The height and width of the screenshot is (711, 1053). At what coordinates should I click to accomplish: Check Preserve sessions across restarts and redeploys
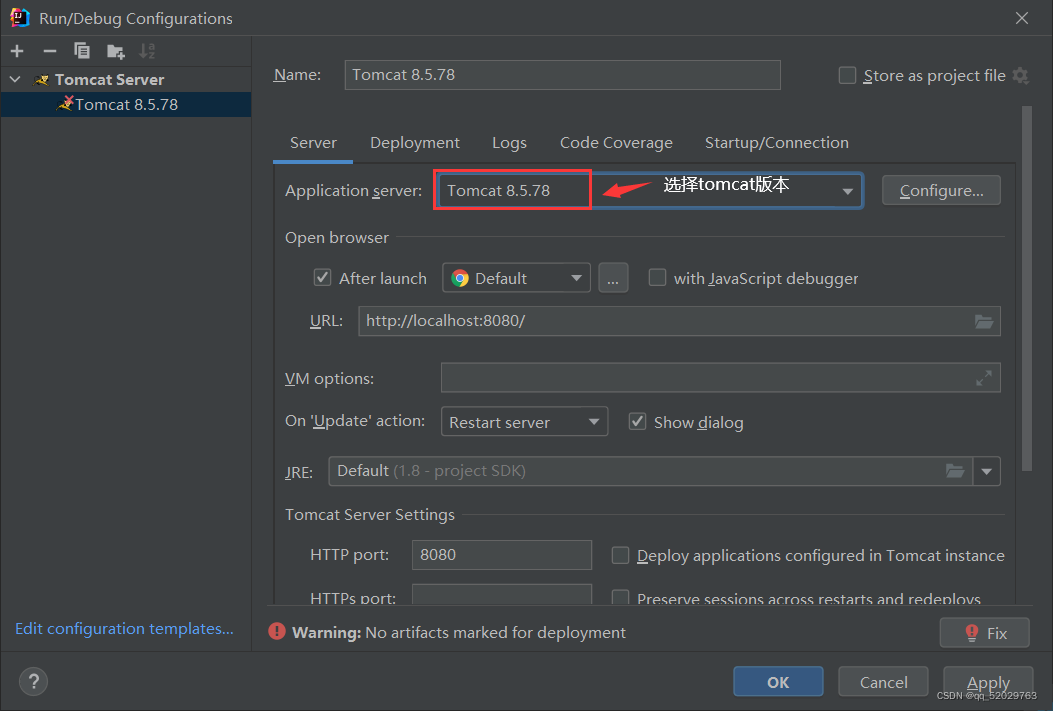[x=621, y=597]
